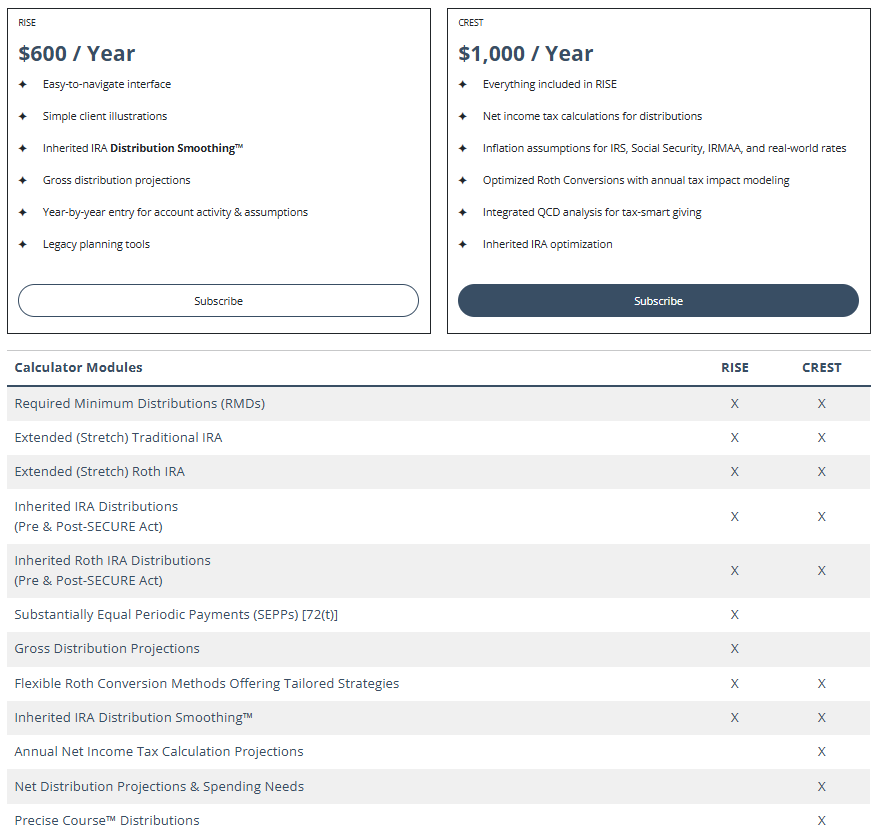Image resolution: width=871 pixels, height=830 pixels.
Task: Click the Extended (Stretch) Roth IRA row label
Action: pos(99,472)
